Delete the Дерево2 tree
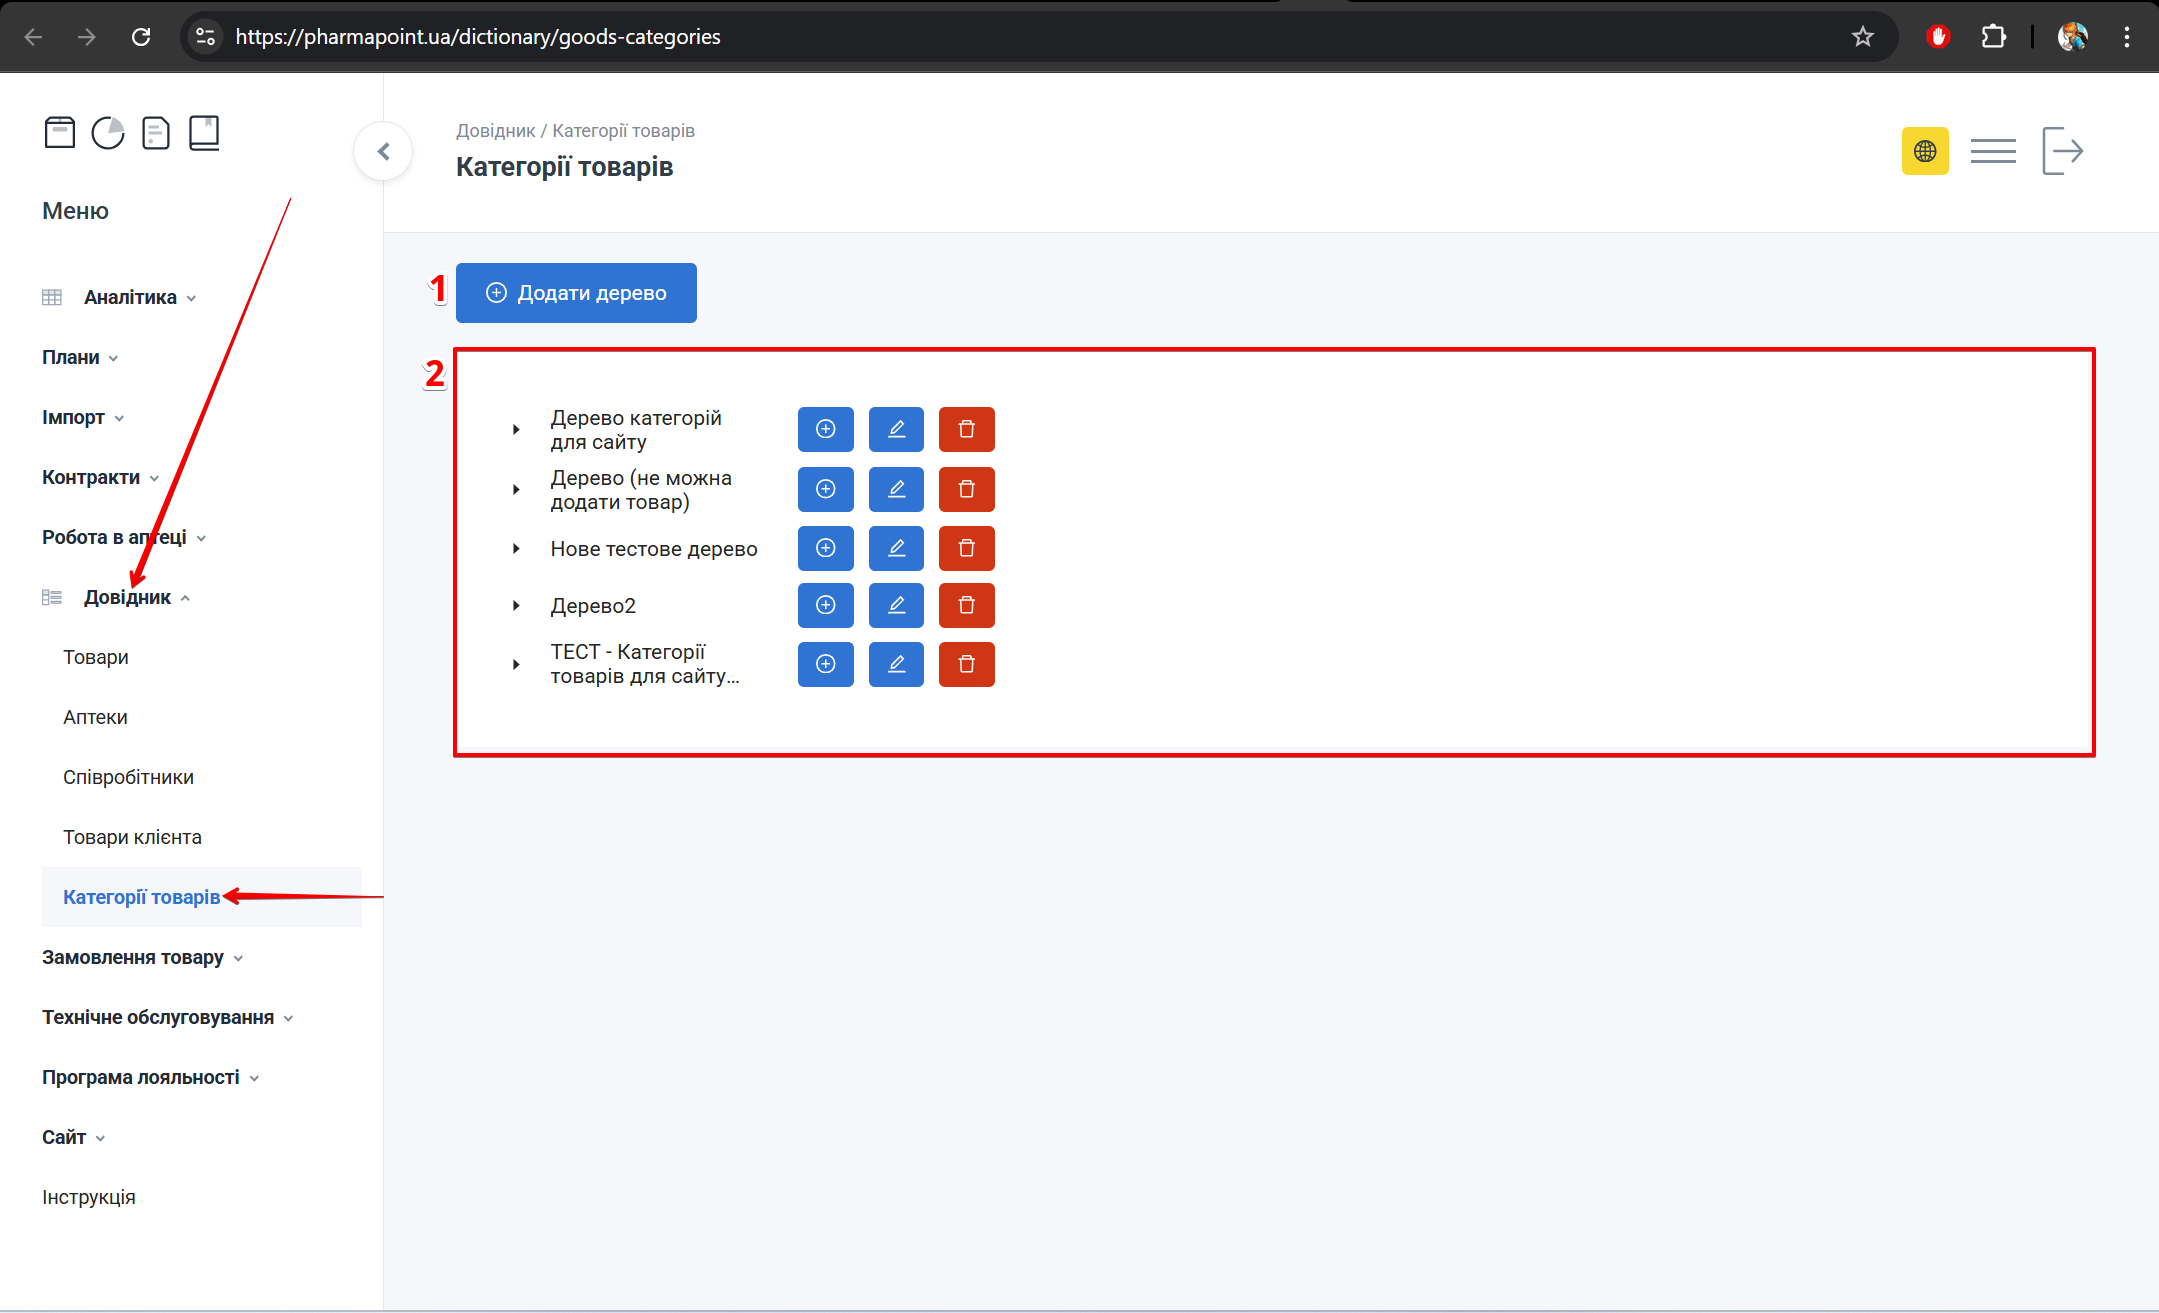The height and width of the screenshot is (1313, 2159). pos(966,605)
